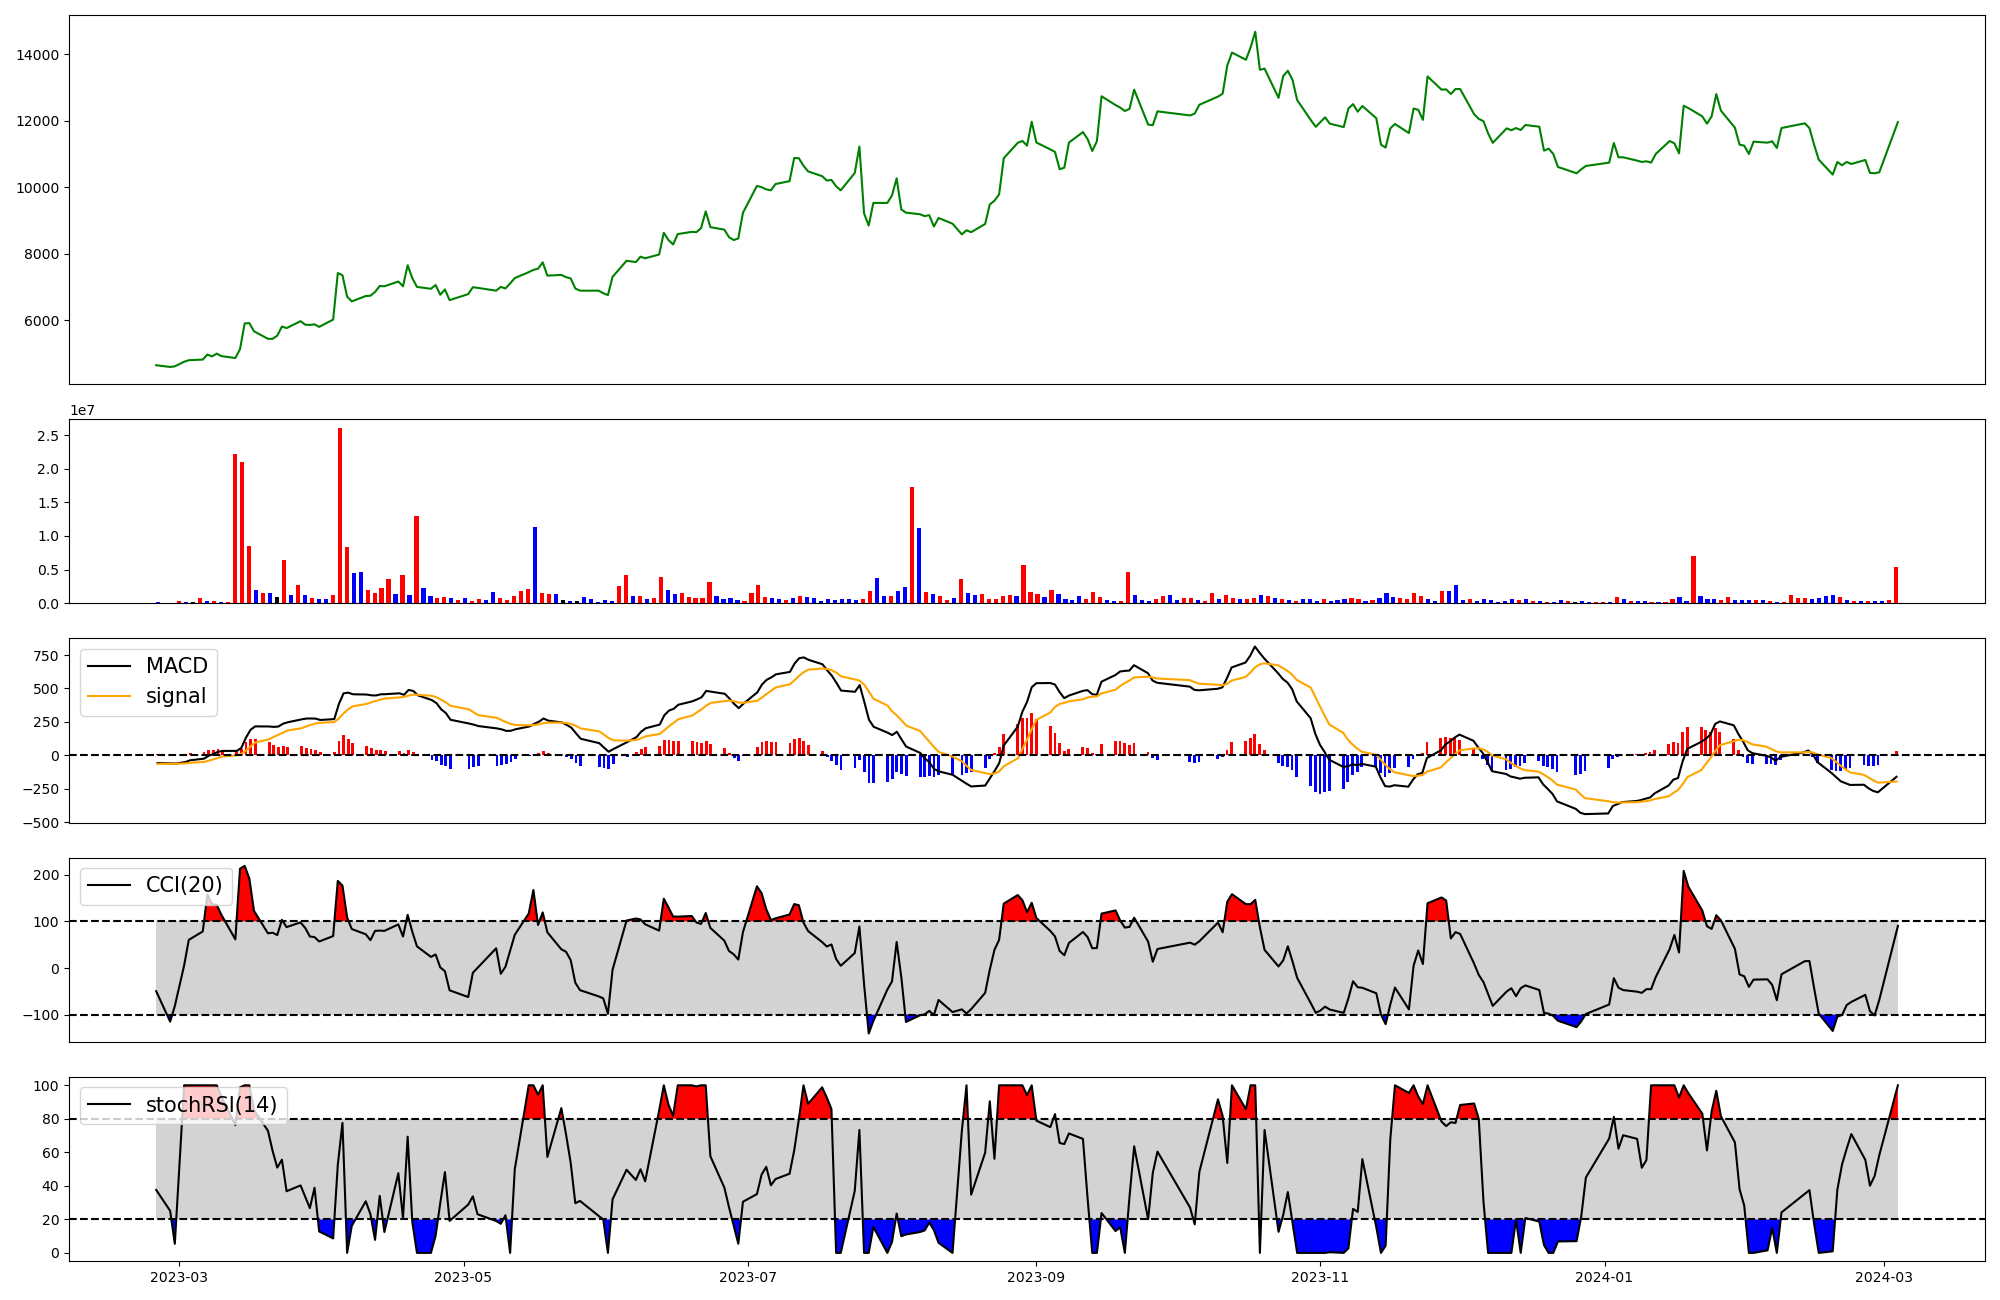This screenshot has height=1300, width=2000.
Task: Click the 2023-11 date tick label
Action: point(1321,1276)
